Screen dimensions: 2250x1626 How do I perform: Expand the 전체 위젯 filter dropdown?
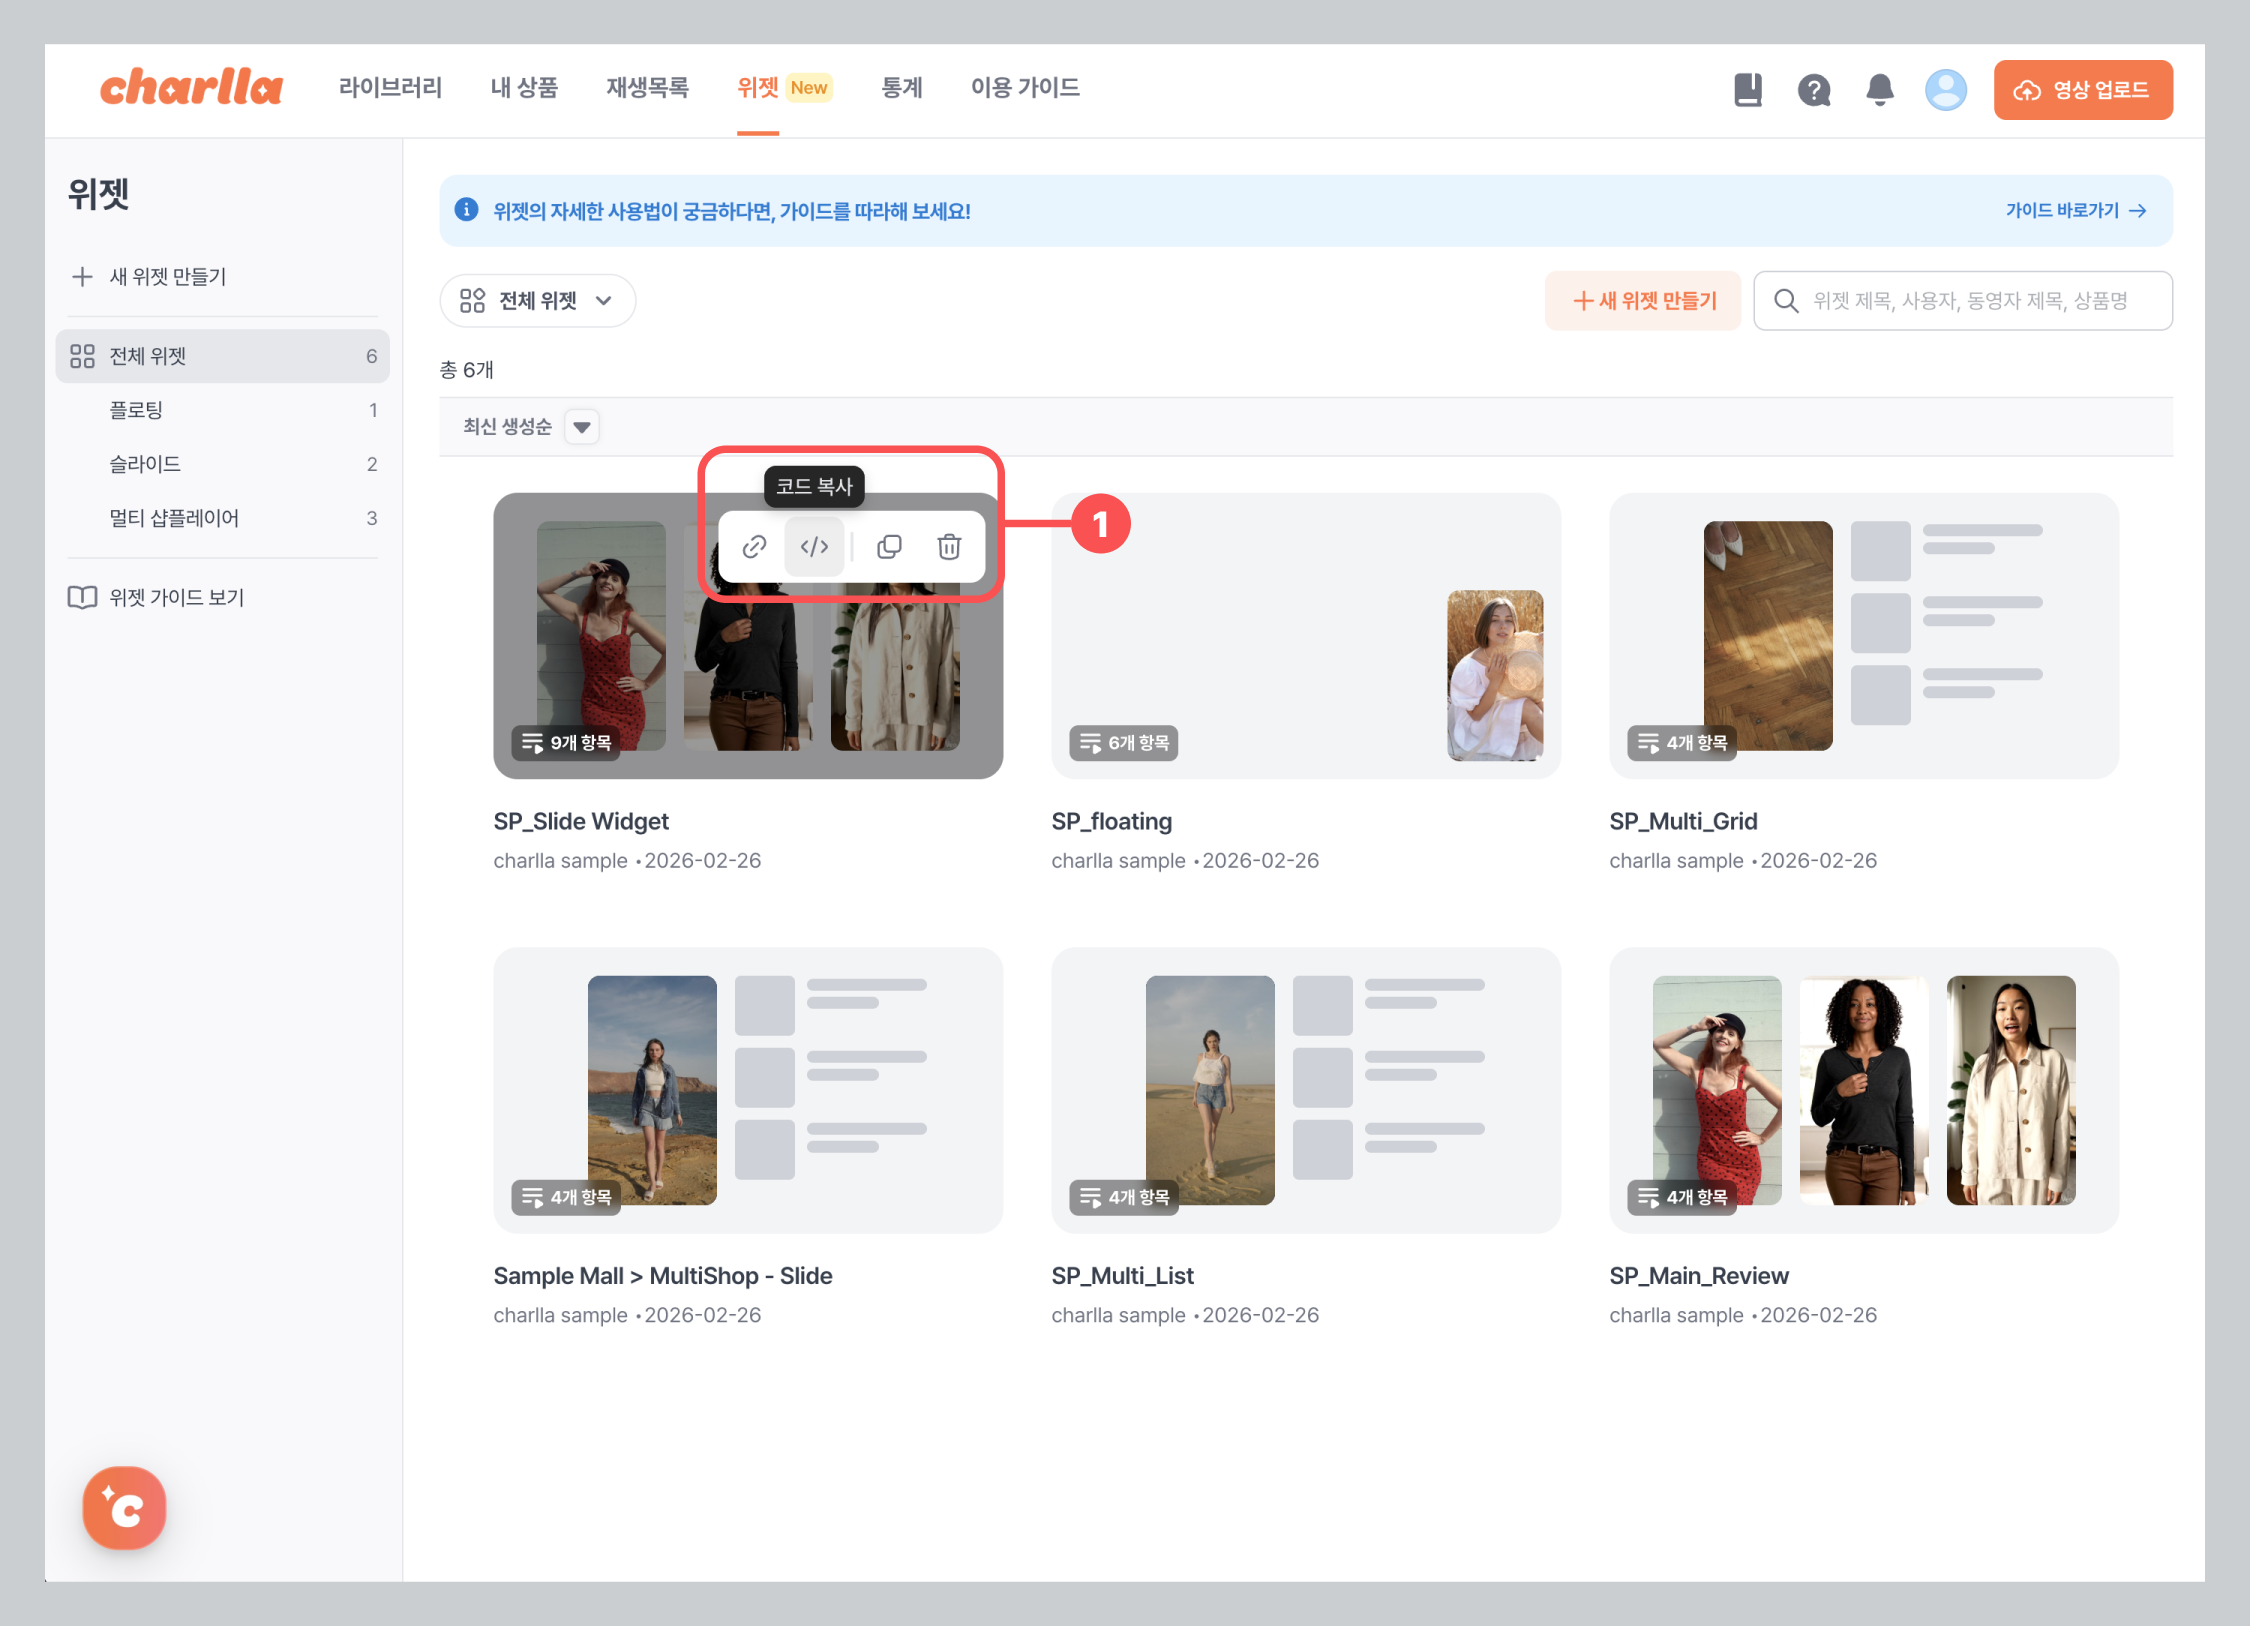(x=537, y=301)
